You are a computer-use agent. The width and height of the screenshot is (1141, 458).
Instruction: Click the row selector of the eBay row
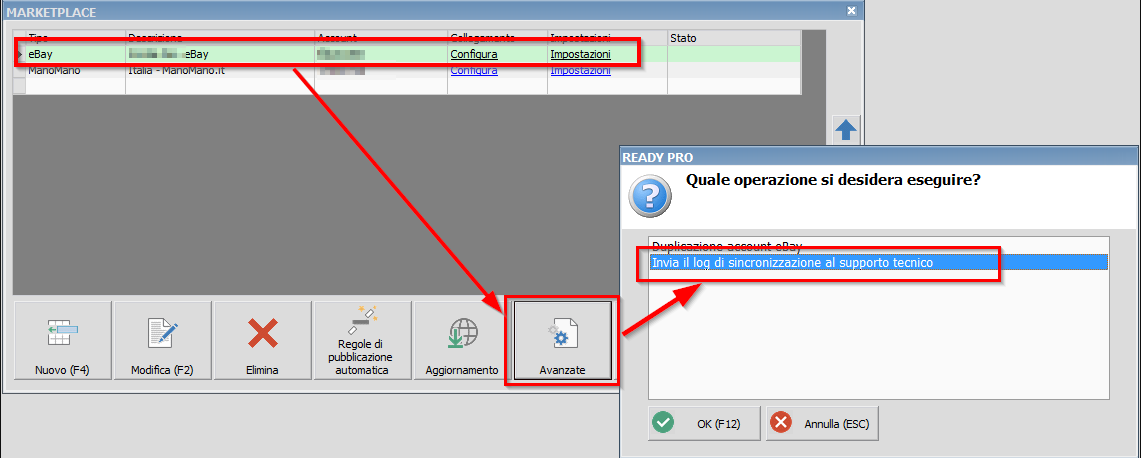tap(20, 55)
